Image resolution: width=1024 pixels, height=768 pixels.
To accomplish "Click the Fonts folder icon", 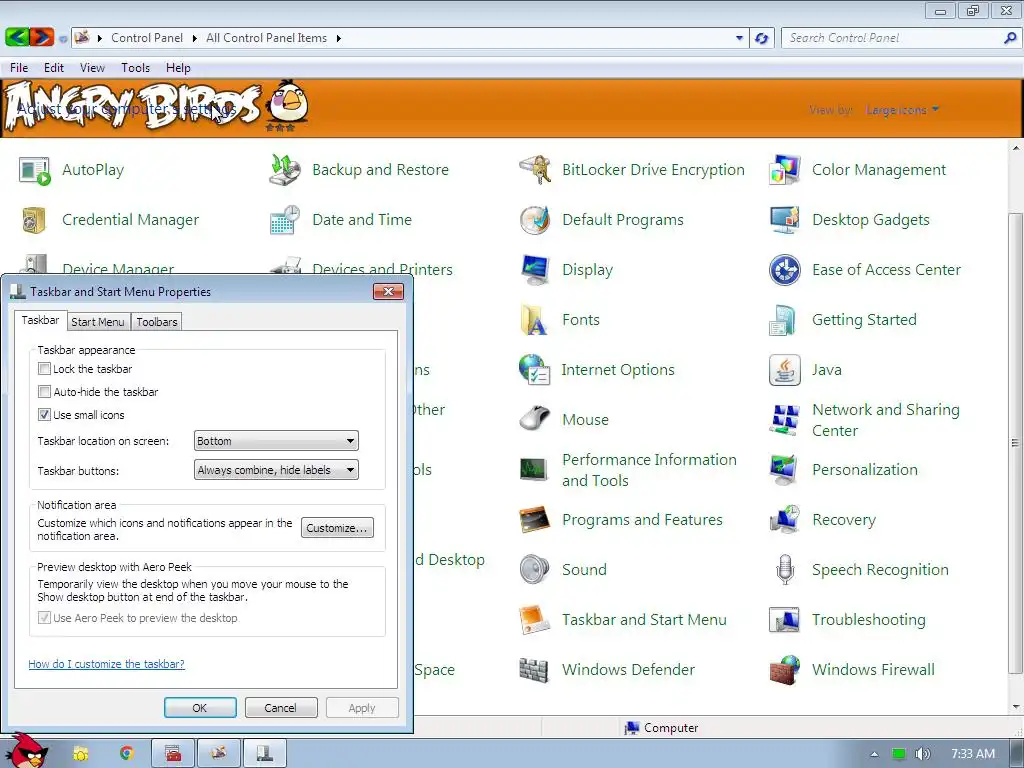I will tap(535, 320).
